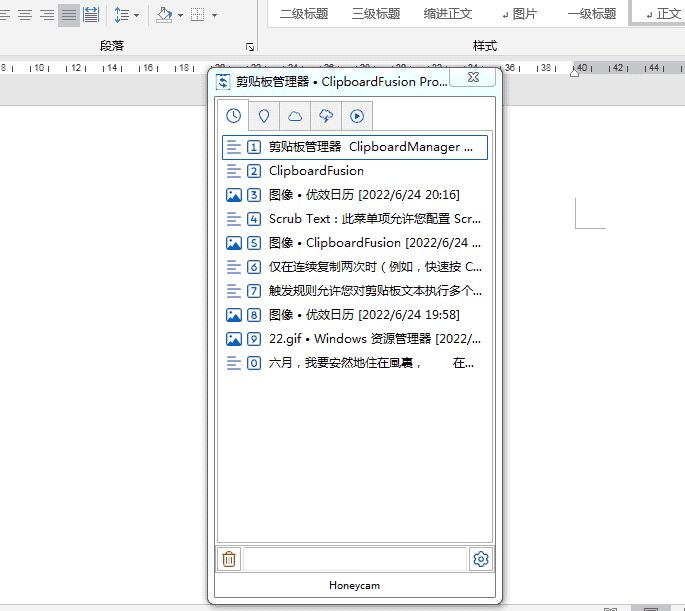Clear clipboard history with trash icon
The image size is (685, 611).
(229, 559)
